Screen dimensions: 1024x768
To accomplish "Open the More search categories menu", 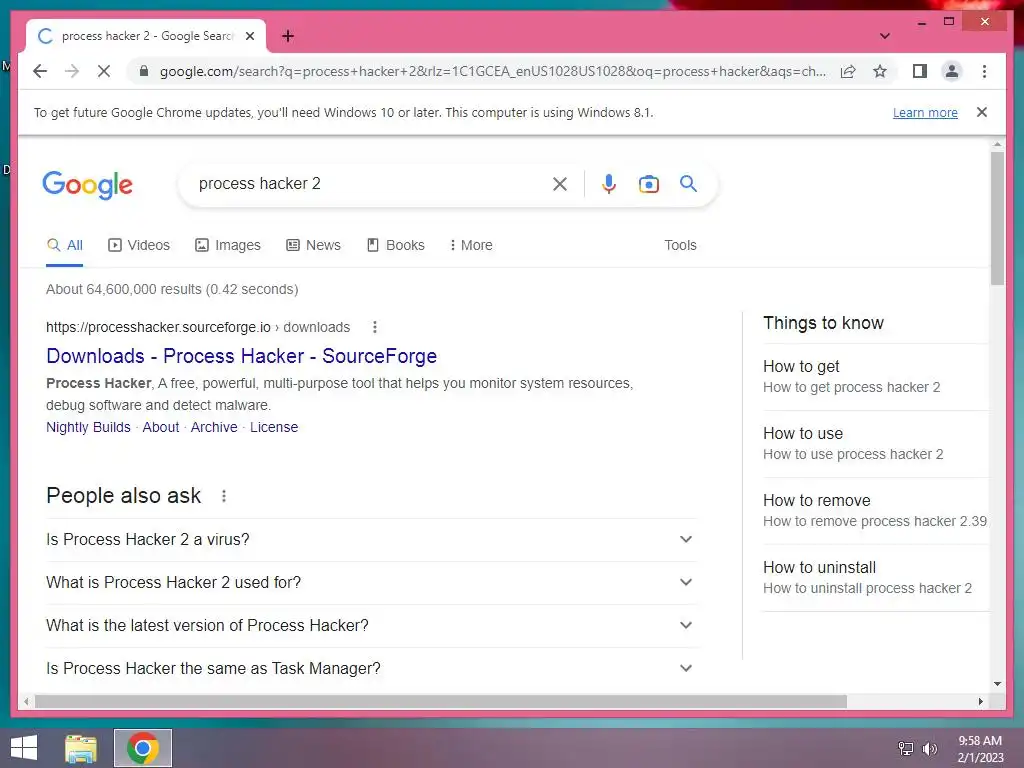I will pos(471,245).
